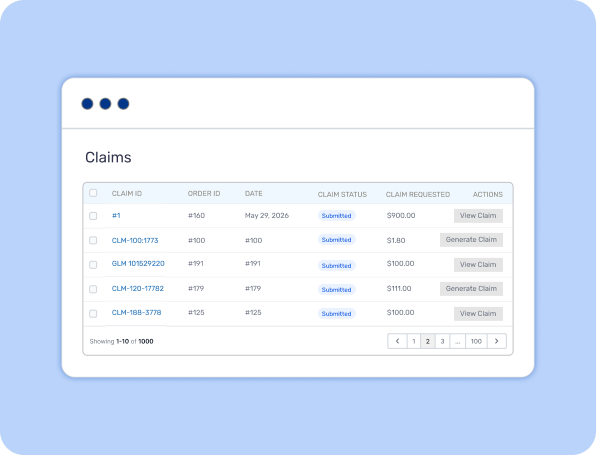Click the ORDER ID column header

coord(204,193)
